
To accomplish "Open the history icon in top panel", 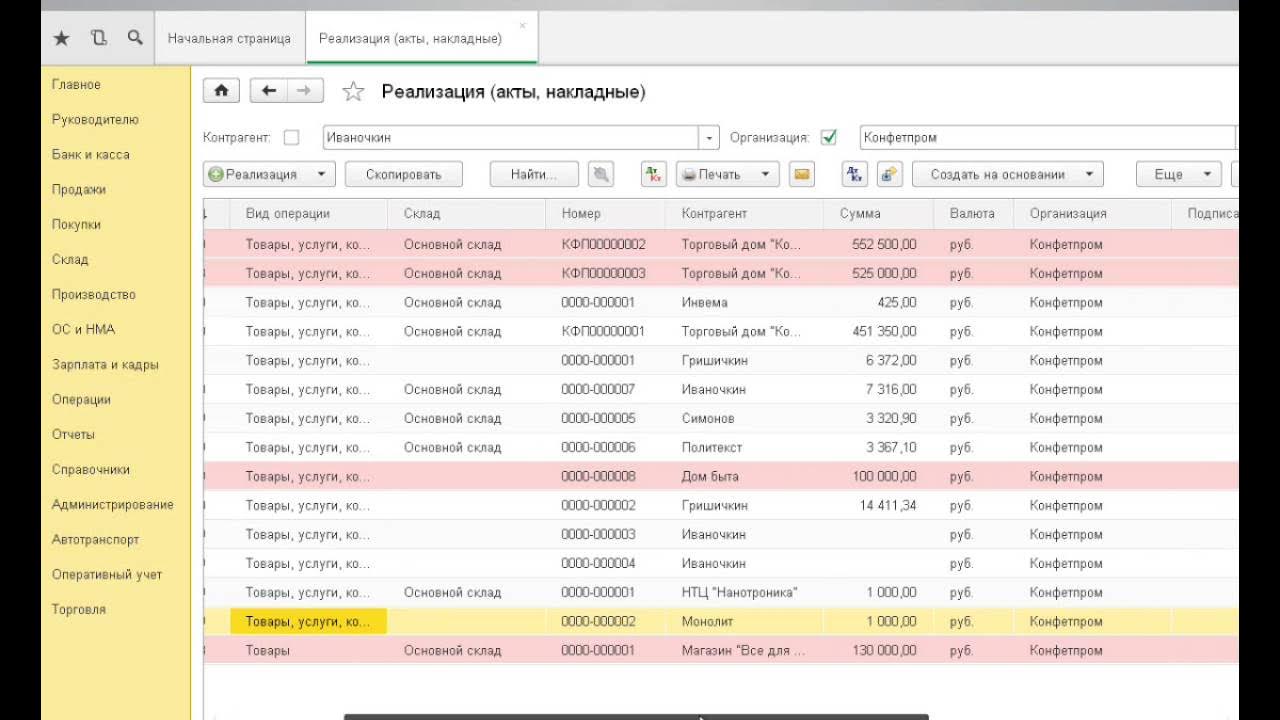I will 98,38.
